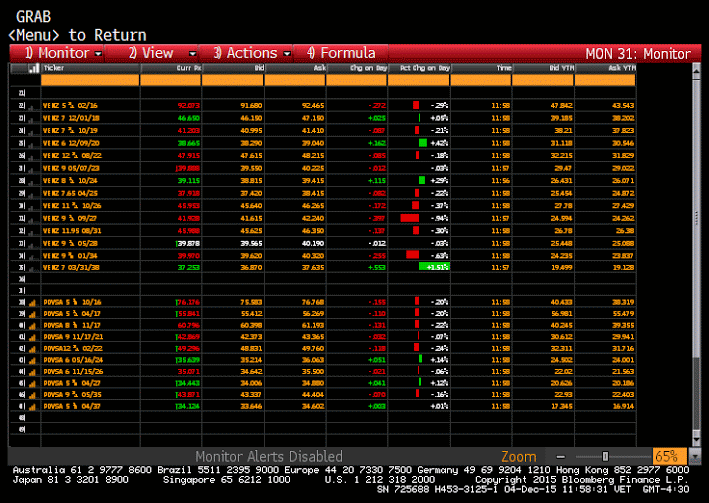709x503 pixels.
Task: Click chart icon beside VENZ 6 12/09/20
Action: coord(32,144)
